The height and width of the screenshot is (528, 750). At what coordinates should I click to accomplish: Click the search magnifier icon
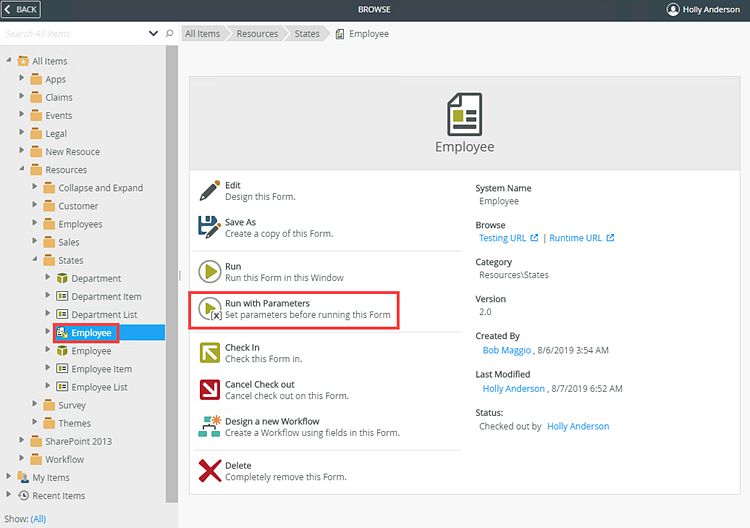(169, 33)
